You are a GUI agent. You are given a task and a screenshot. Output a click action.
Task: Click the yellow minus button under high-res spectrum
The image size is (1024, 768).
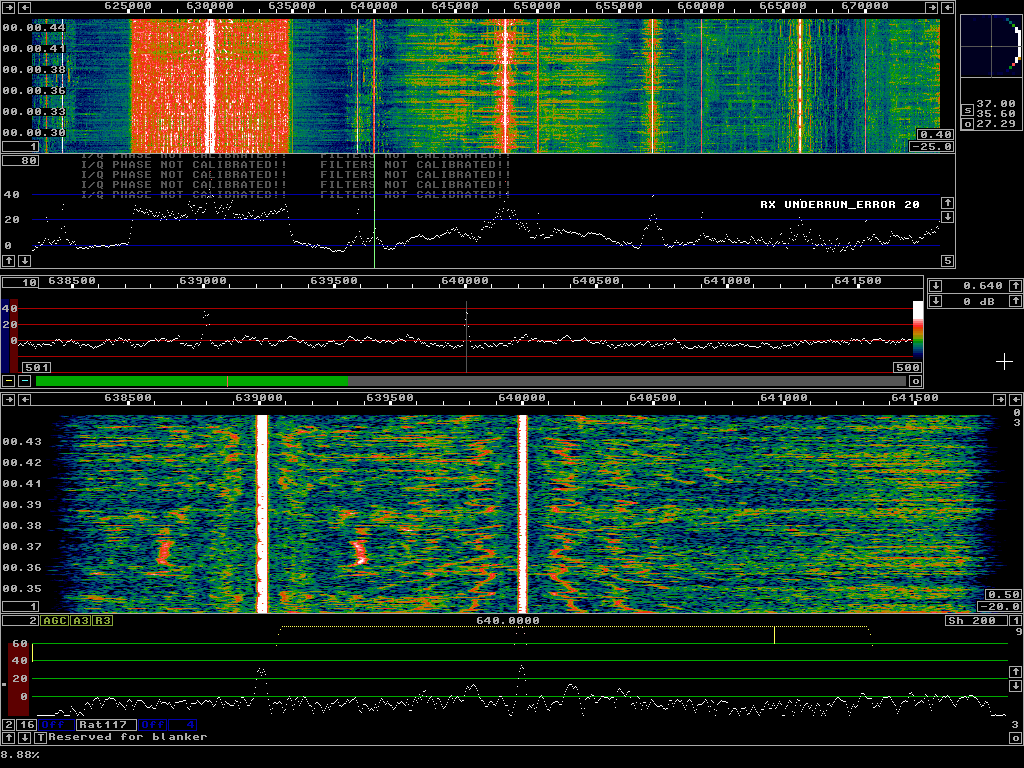point(8,381)
